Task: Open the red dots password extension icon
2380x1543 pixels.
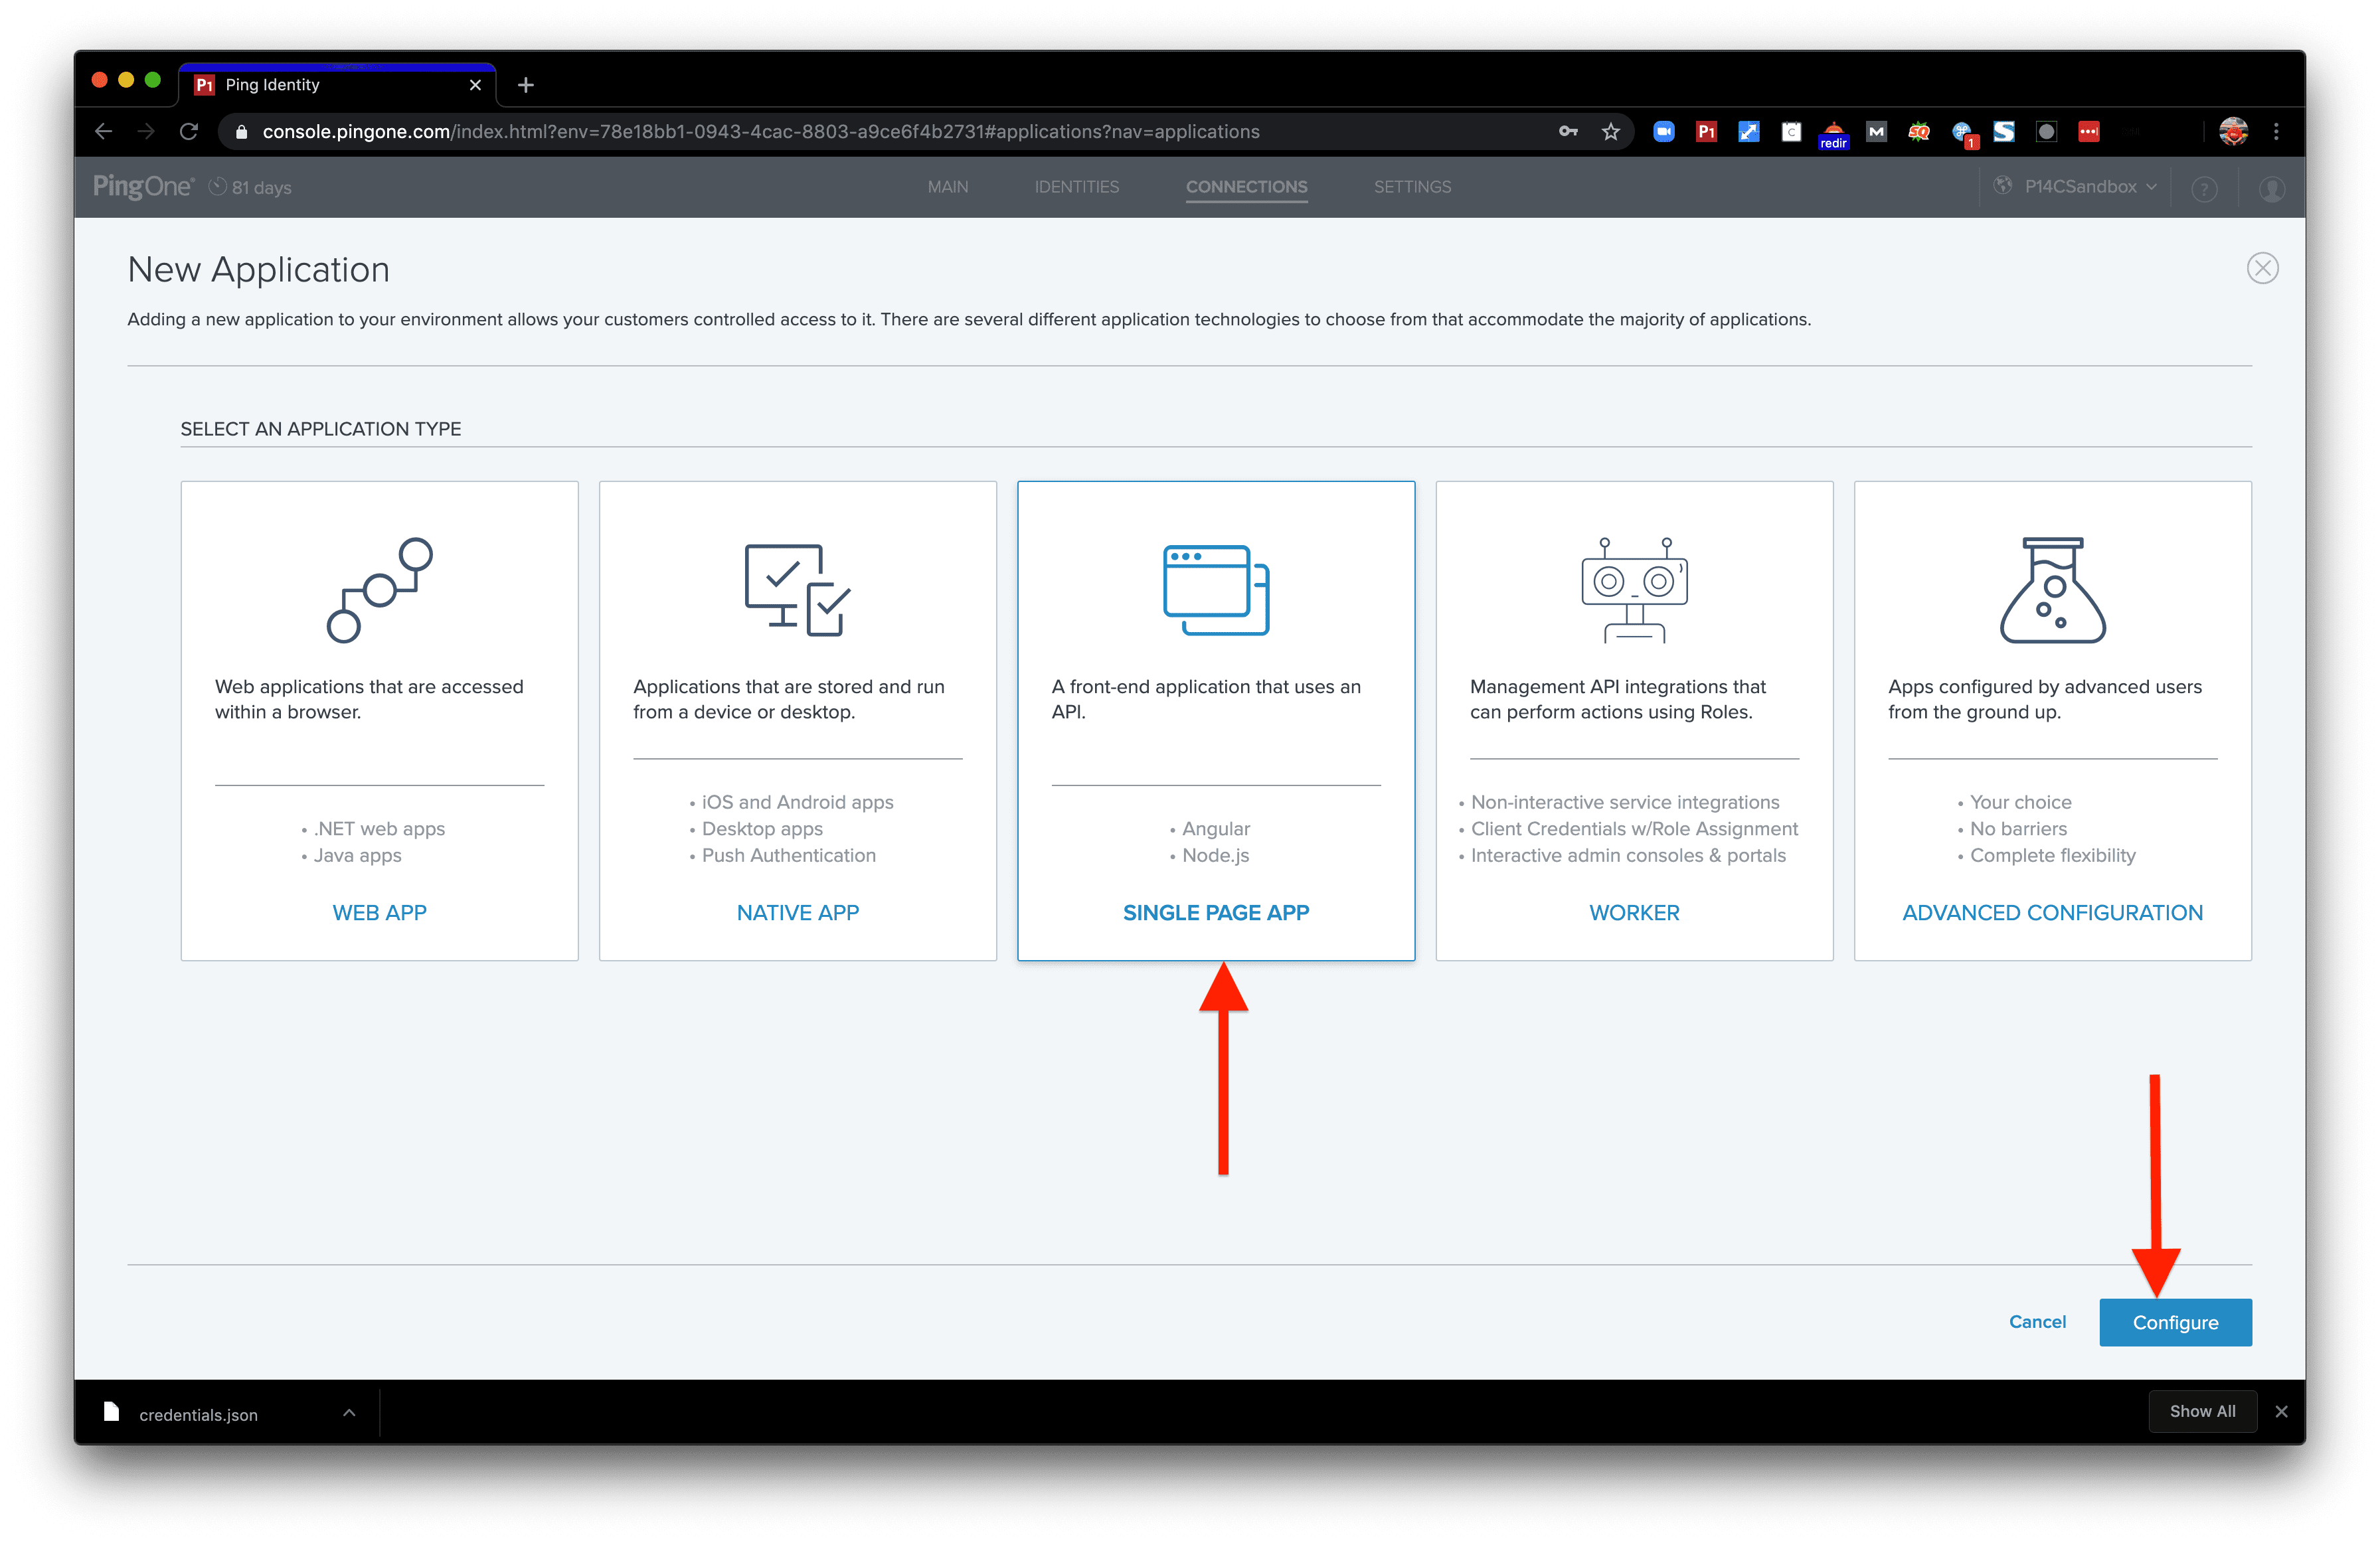Action: pyautogui.click(x=2088, y=131)
